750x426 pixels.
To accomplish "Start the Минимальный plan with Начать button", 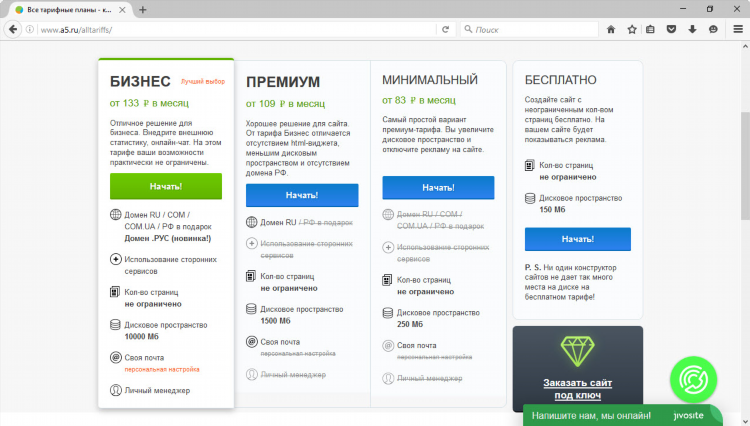I will tap(438, 187).
